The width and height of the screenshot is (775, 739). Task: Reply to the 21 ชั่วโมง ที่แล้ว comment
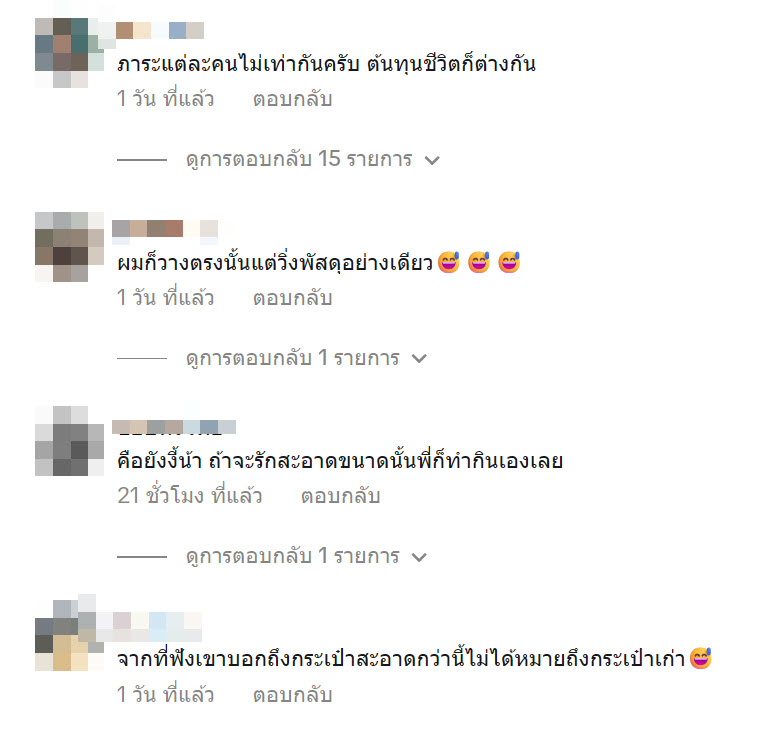[341, 496]
